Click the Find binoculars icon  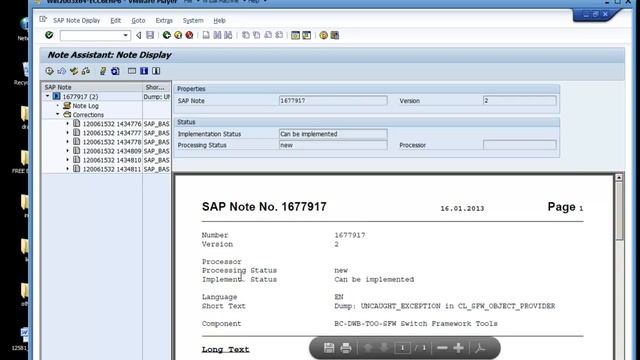pyautogui.click(x=217, y=35)
